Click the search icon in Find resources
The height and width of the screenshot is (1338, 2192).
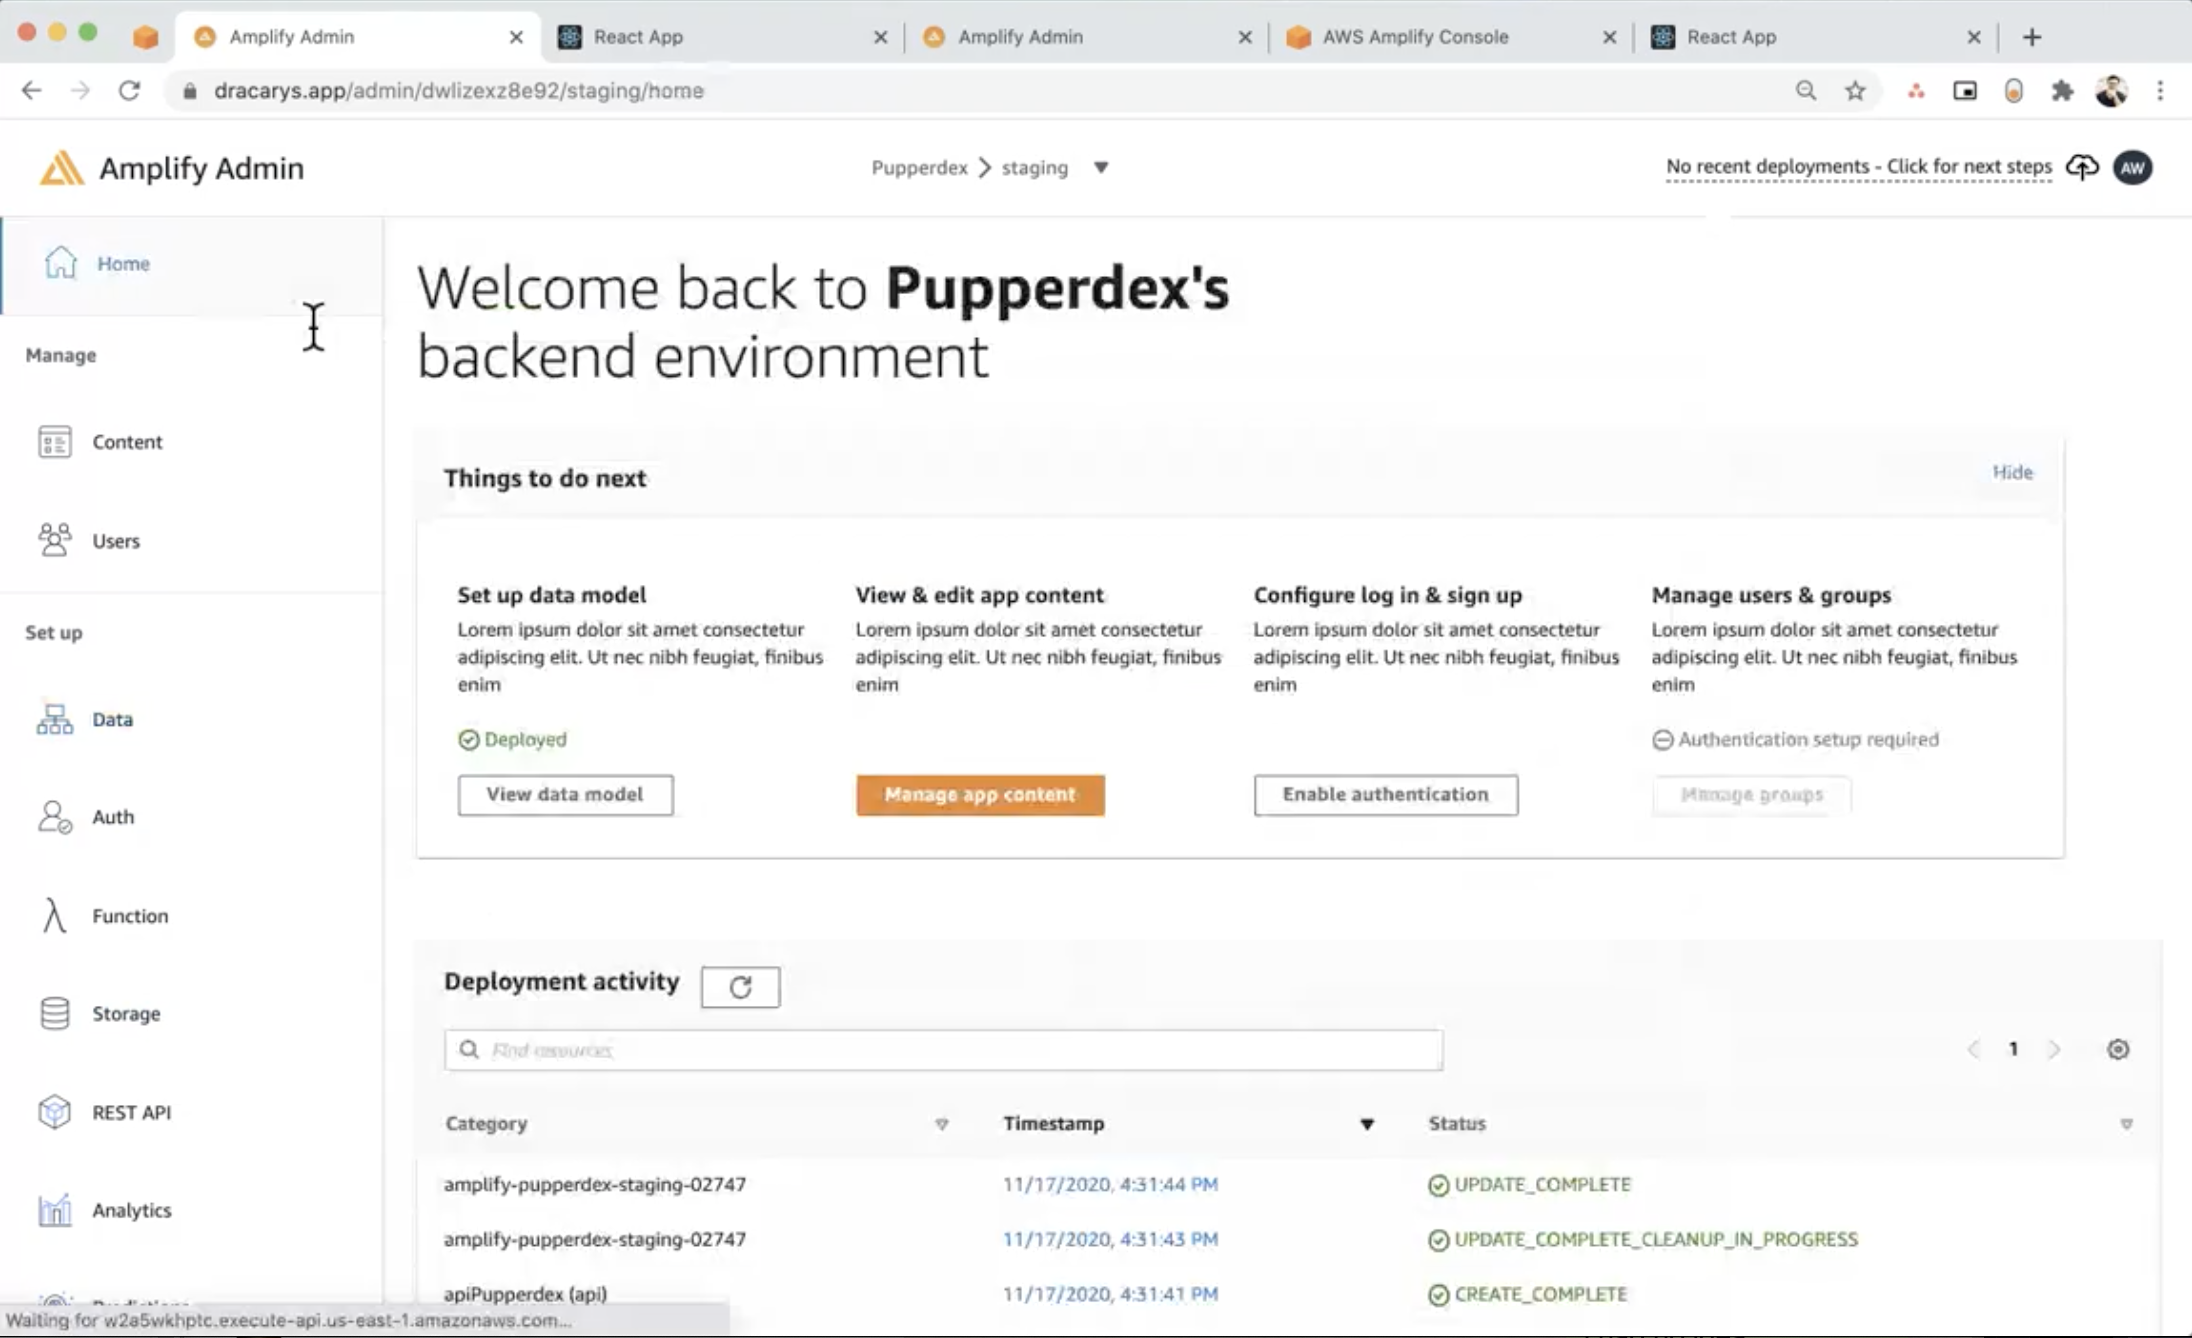click(x=468, y=1049)
